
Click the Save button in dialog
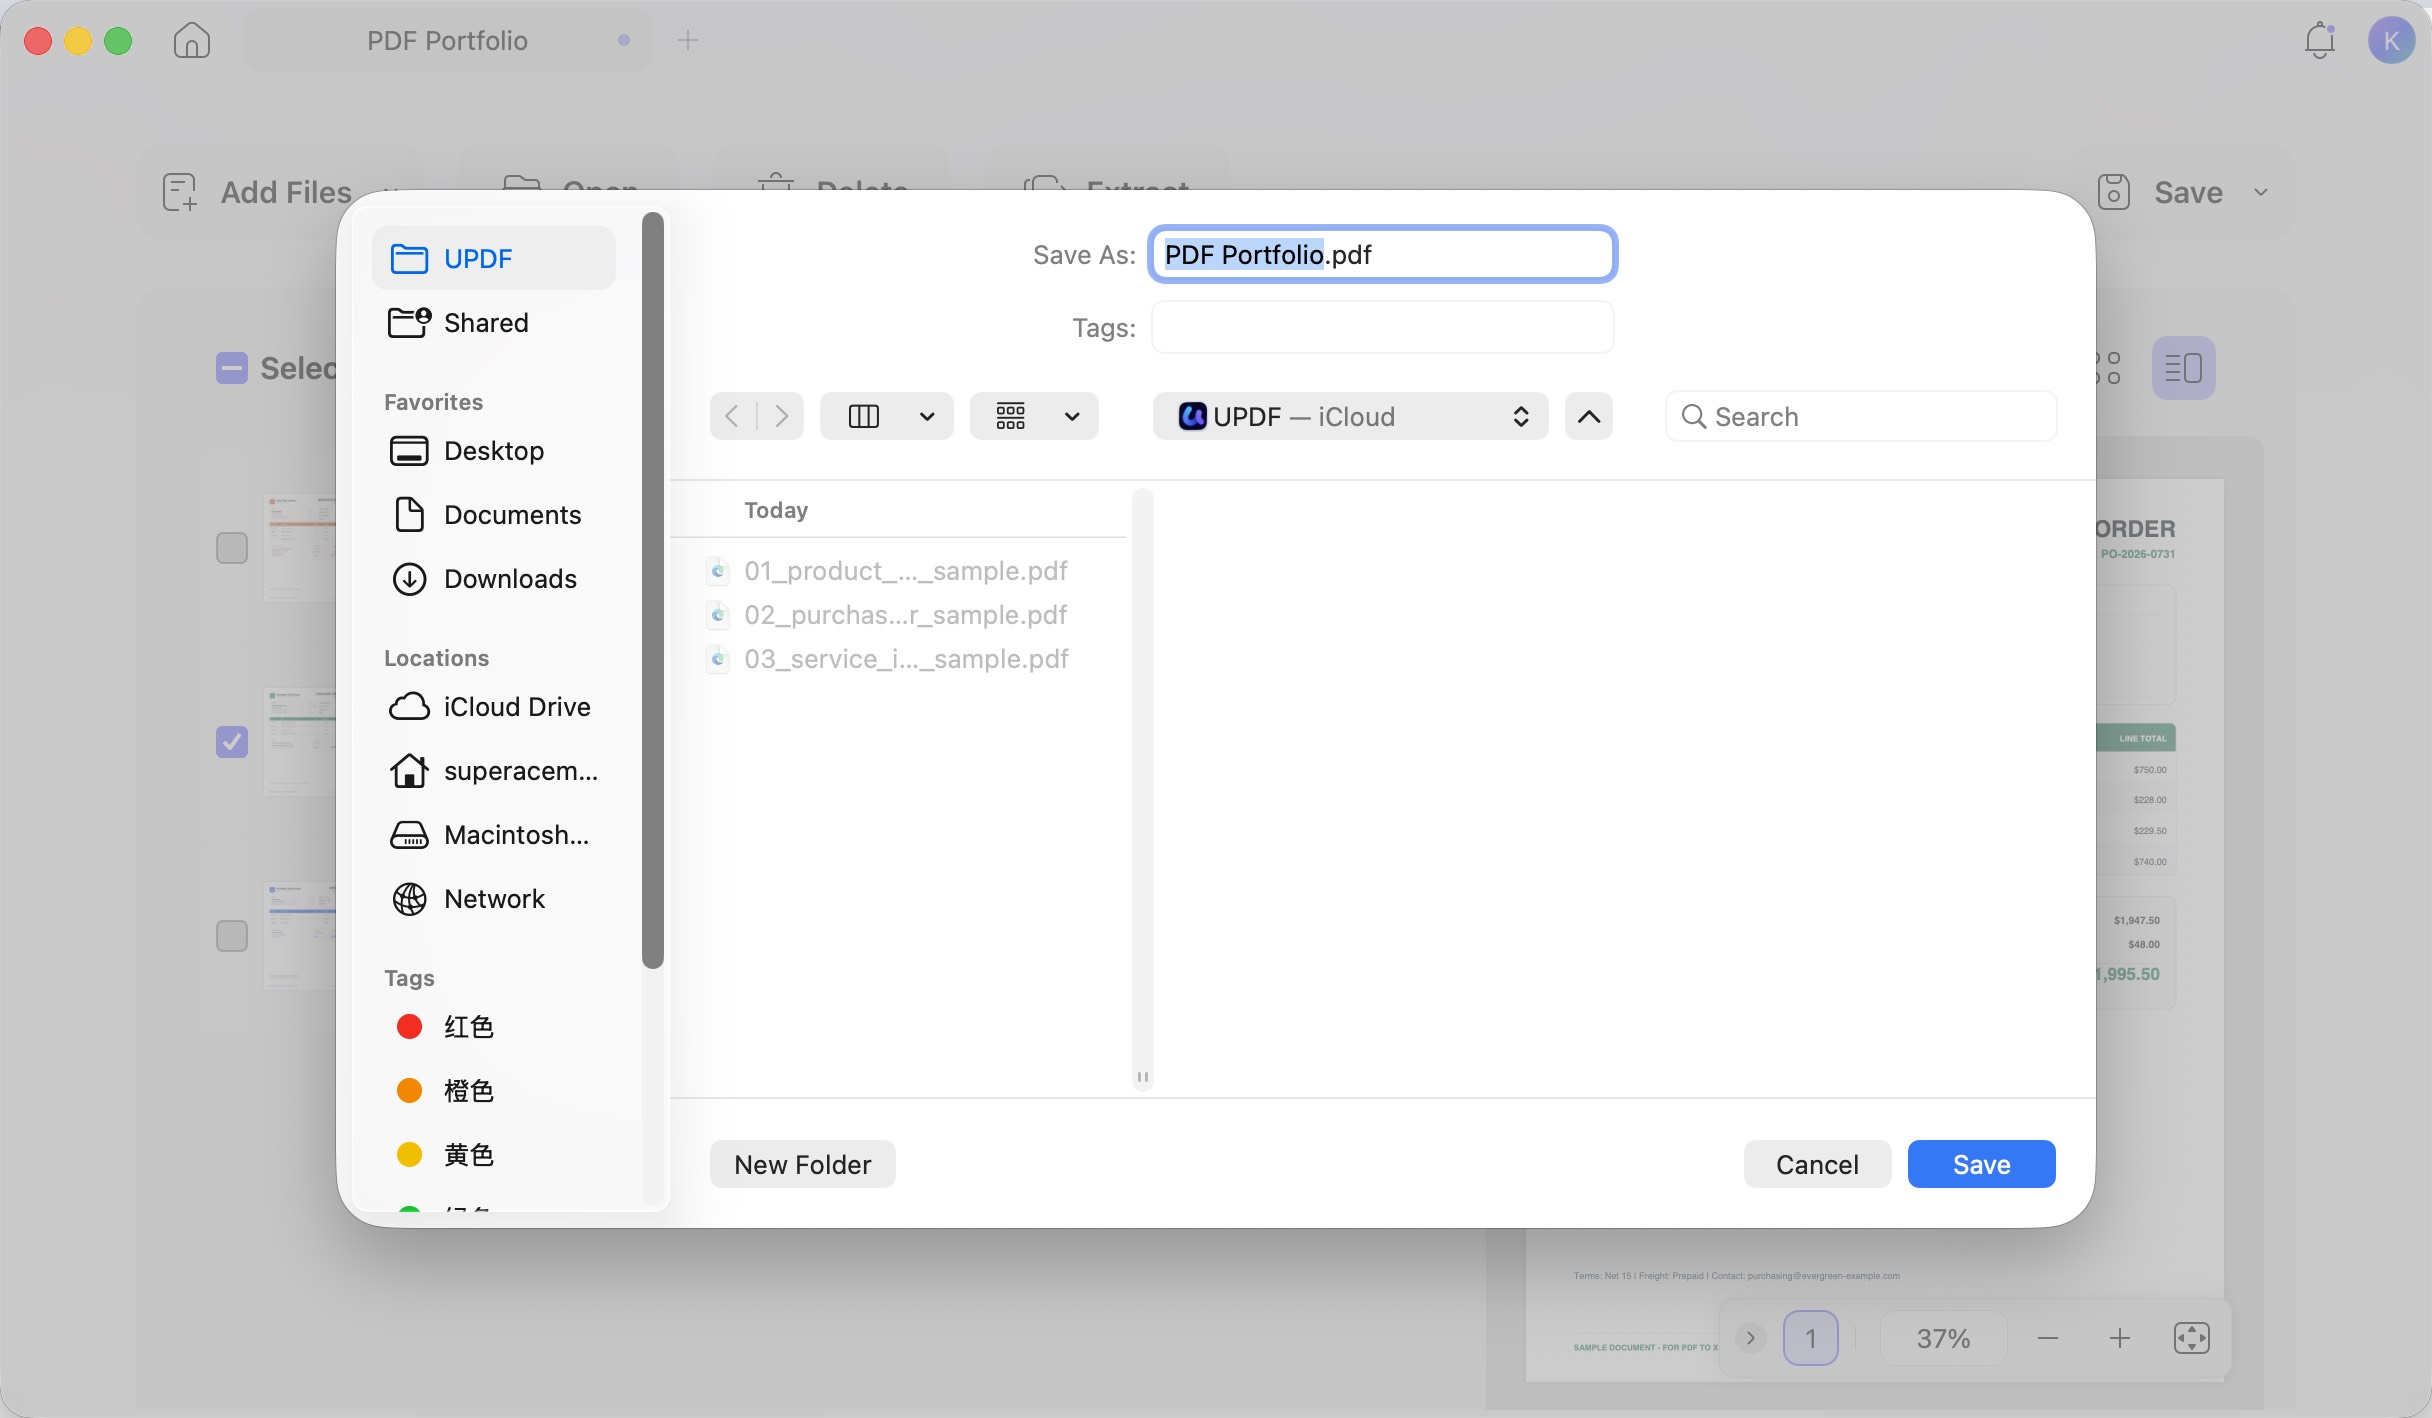click(x=1981, y=1164)
